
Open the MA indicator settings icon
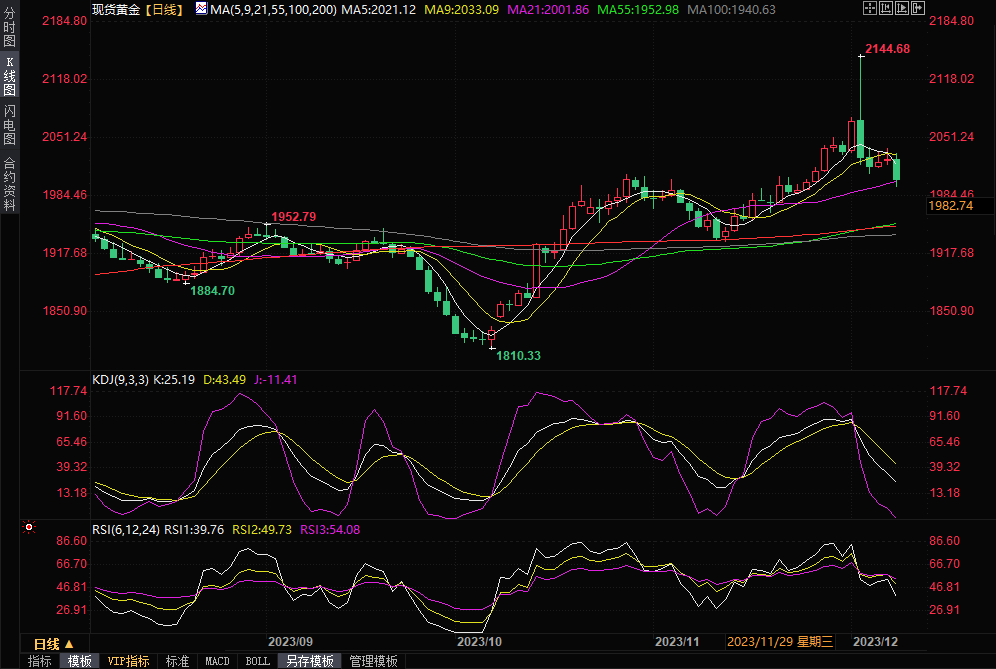click(x=201, y=8)
